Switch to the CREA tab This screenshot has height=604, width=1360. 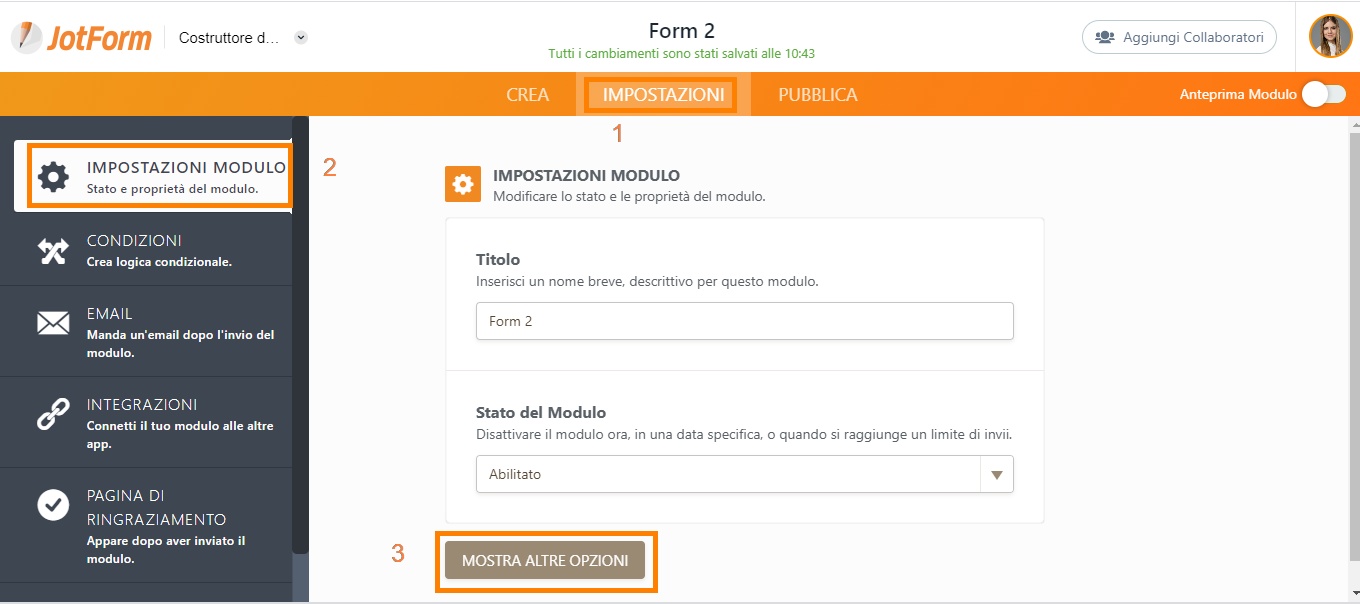[x=528, y=95]
